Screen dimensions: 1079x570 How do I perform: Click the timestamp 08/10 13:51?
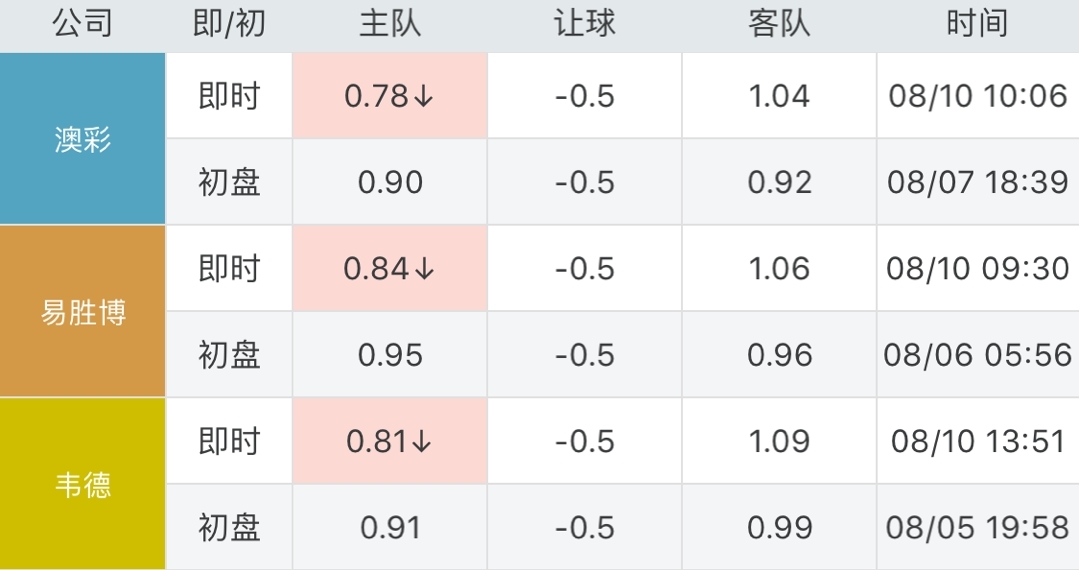coord(977,441)
